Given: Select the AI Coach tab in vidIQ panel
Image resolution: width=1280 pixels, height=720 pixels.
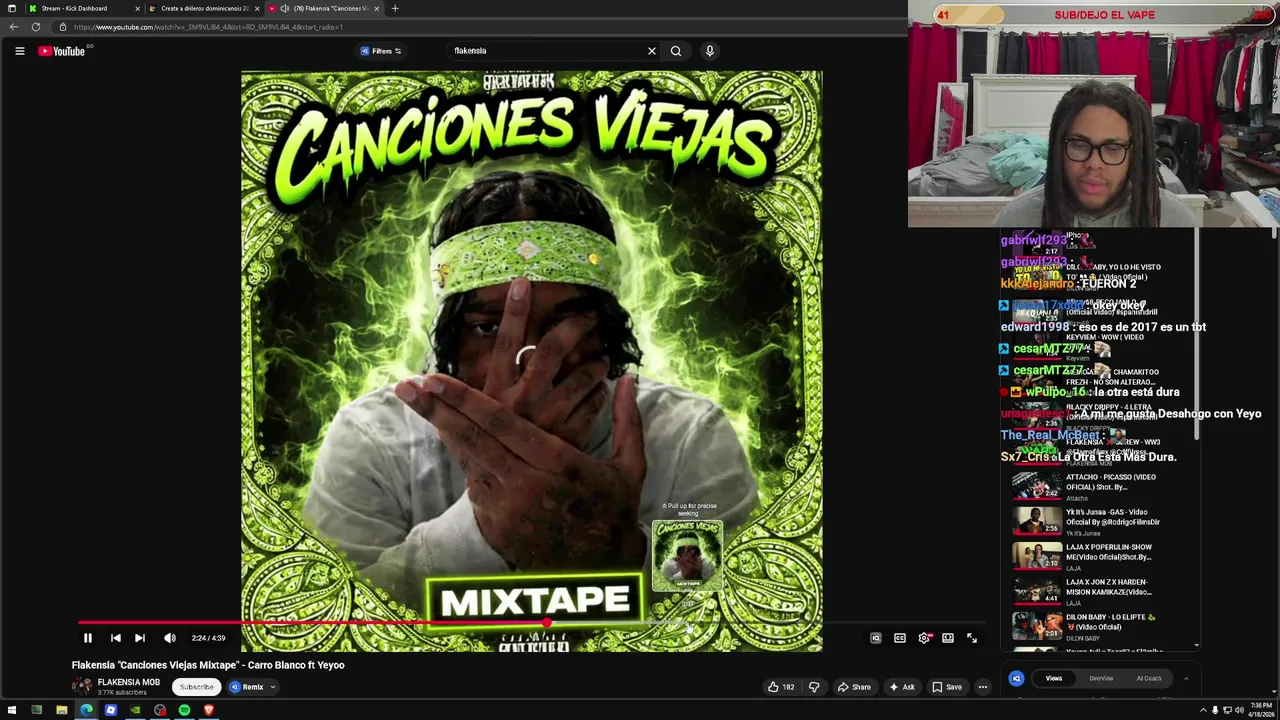Looking at the screenshot, I should tap(1149, 678).
